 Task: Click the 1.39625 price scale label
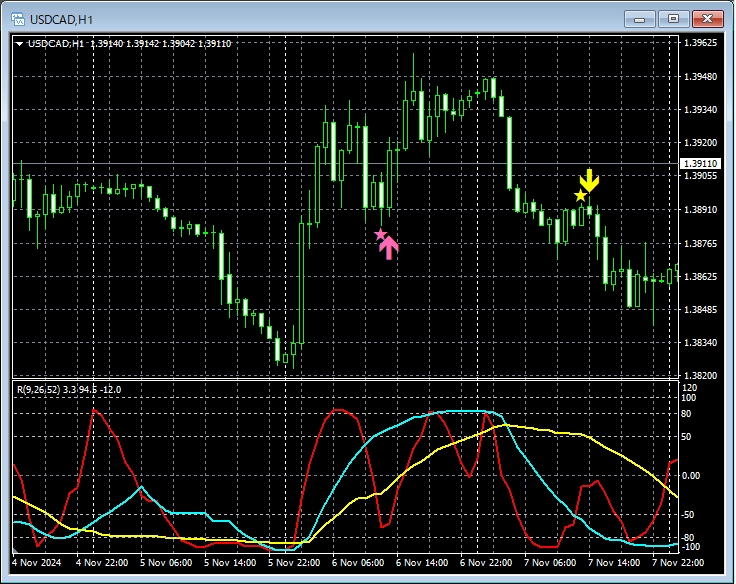point(698,43)
